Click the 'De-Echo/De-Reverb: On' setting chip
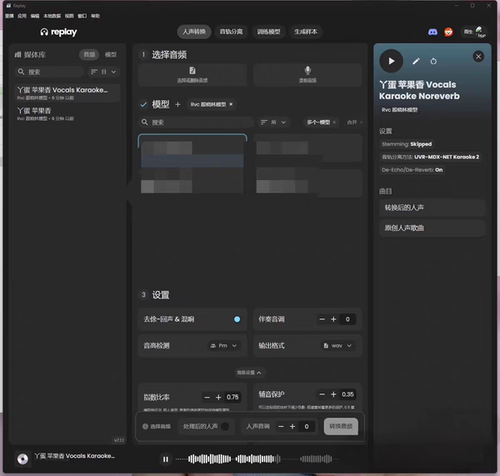 [412, 170]
